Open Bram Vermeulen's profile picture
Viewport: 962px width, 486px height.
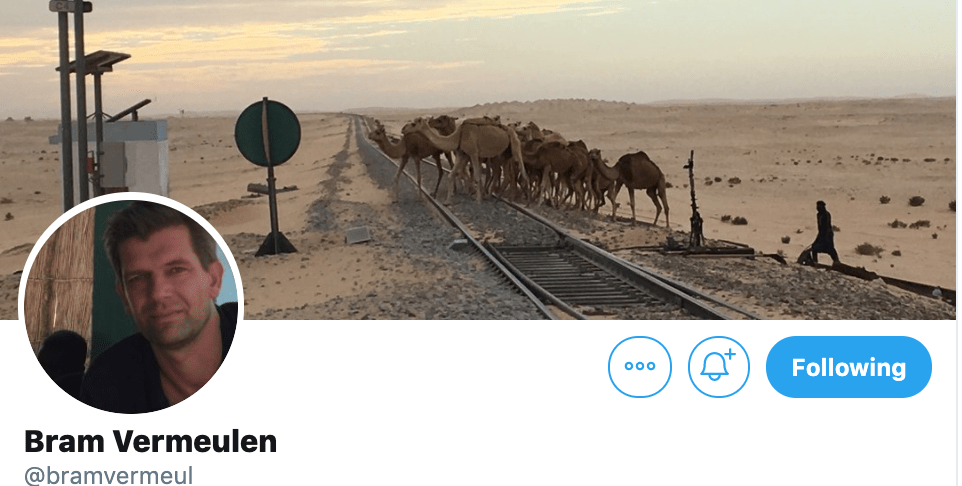coord(131,303)
